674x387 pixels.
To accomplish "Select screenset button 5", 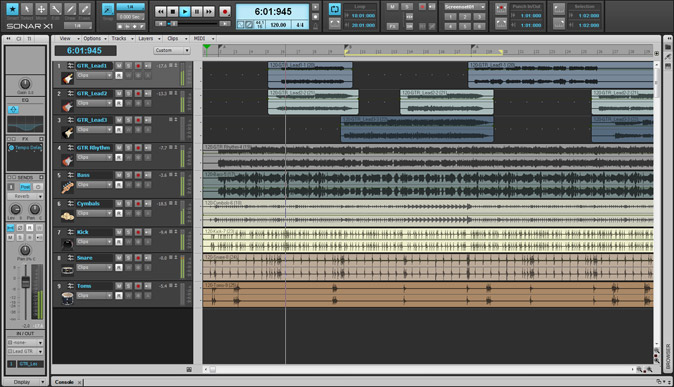I will 465,26.
